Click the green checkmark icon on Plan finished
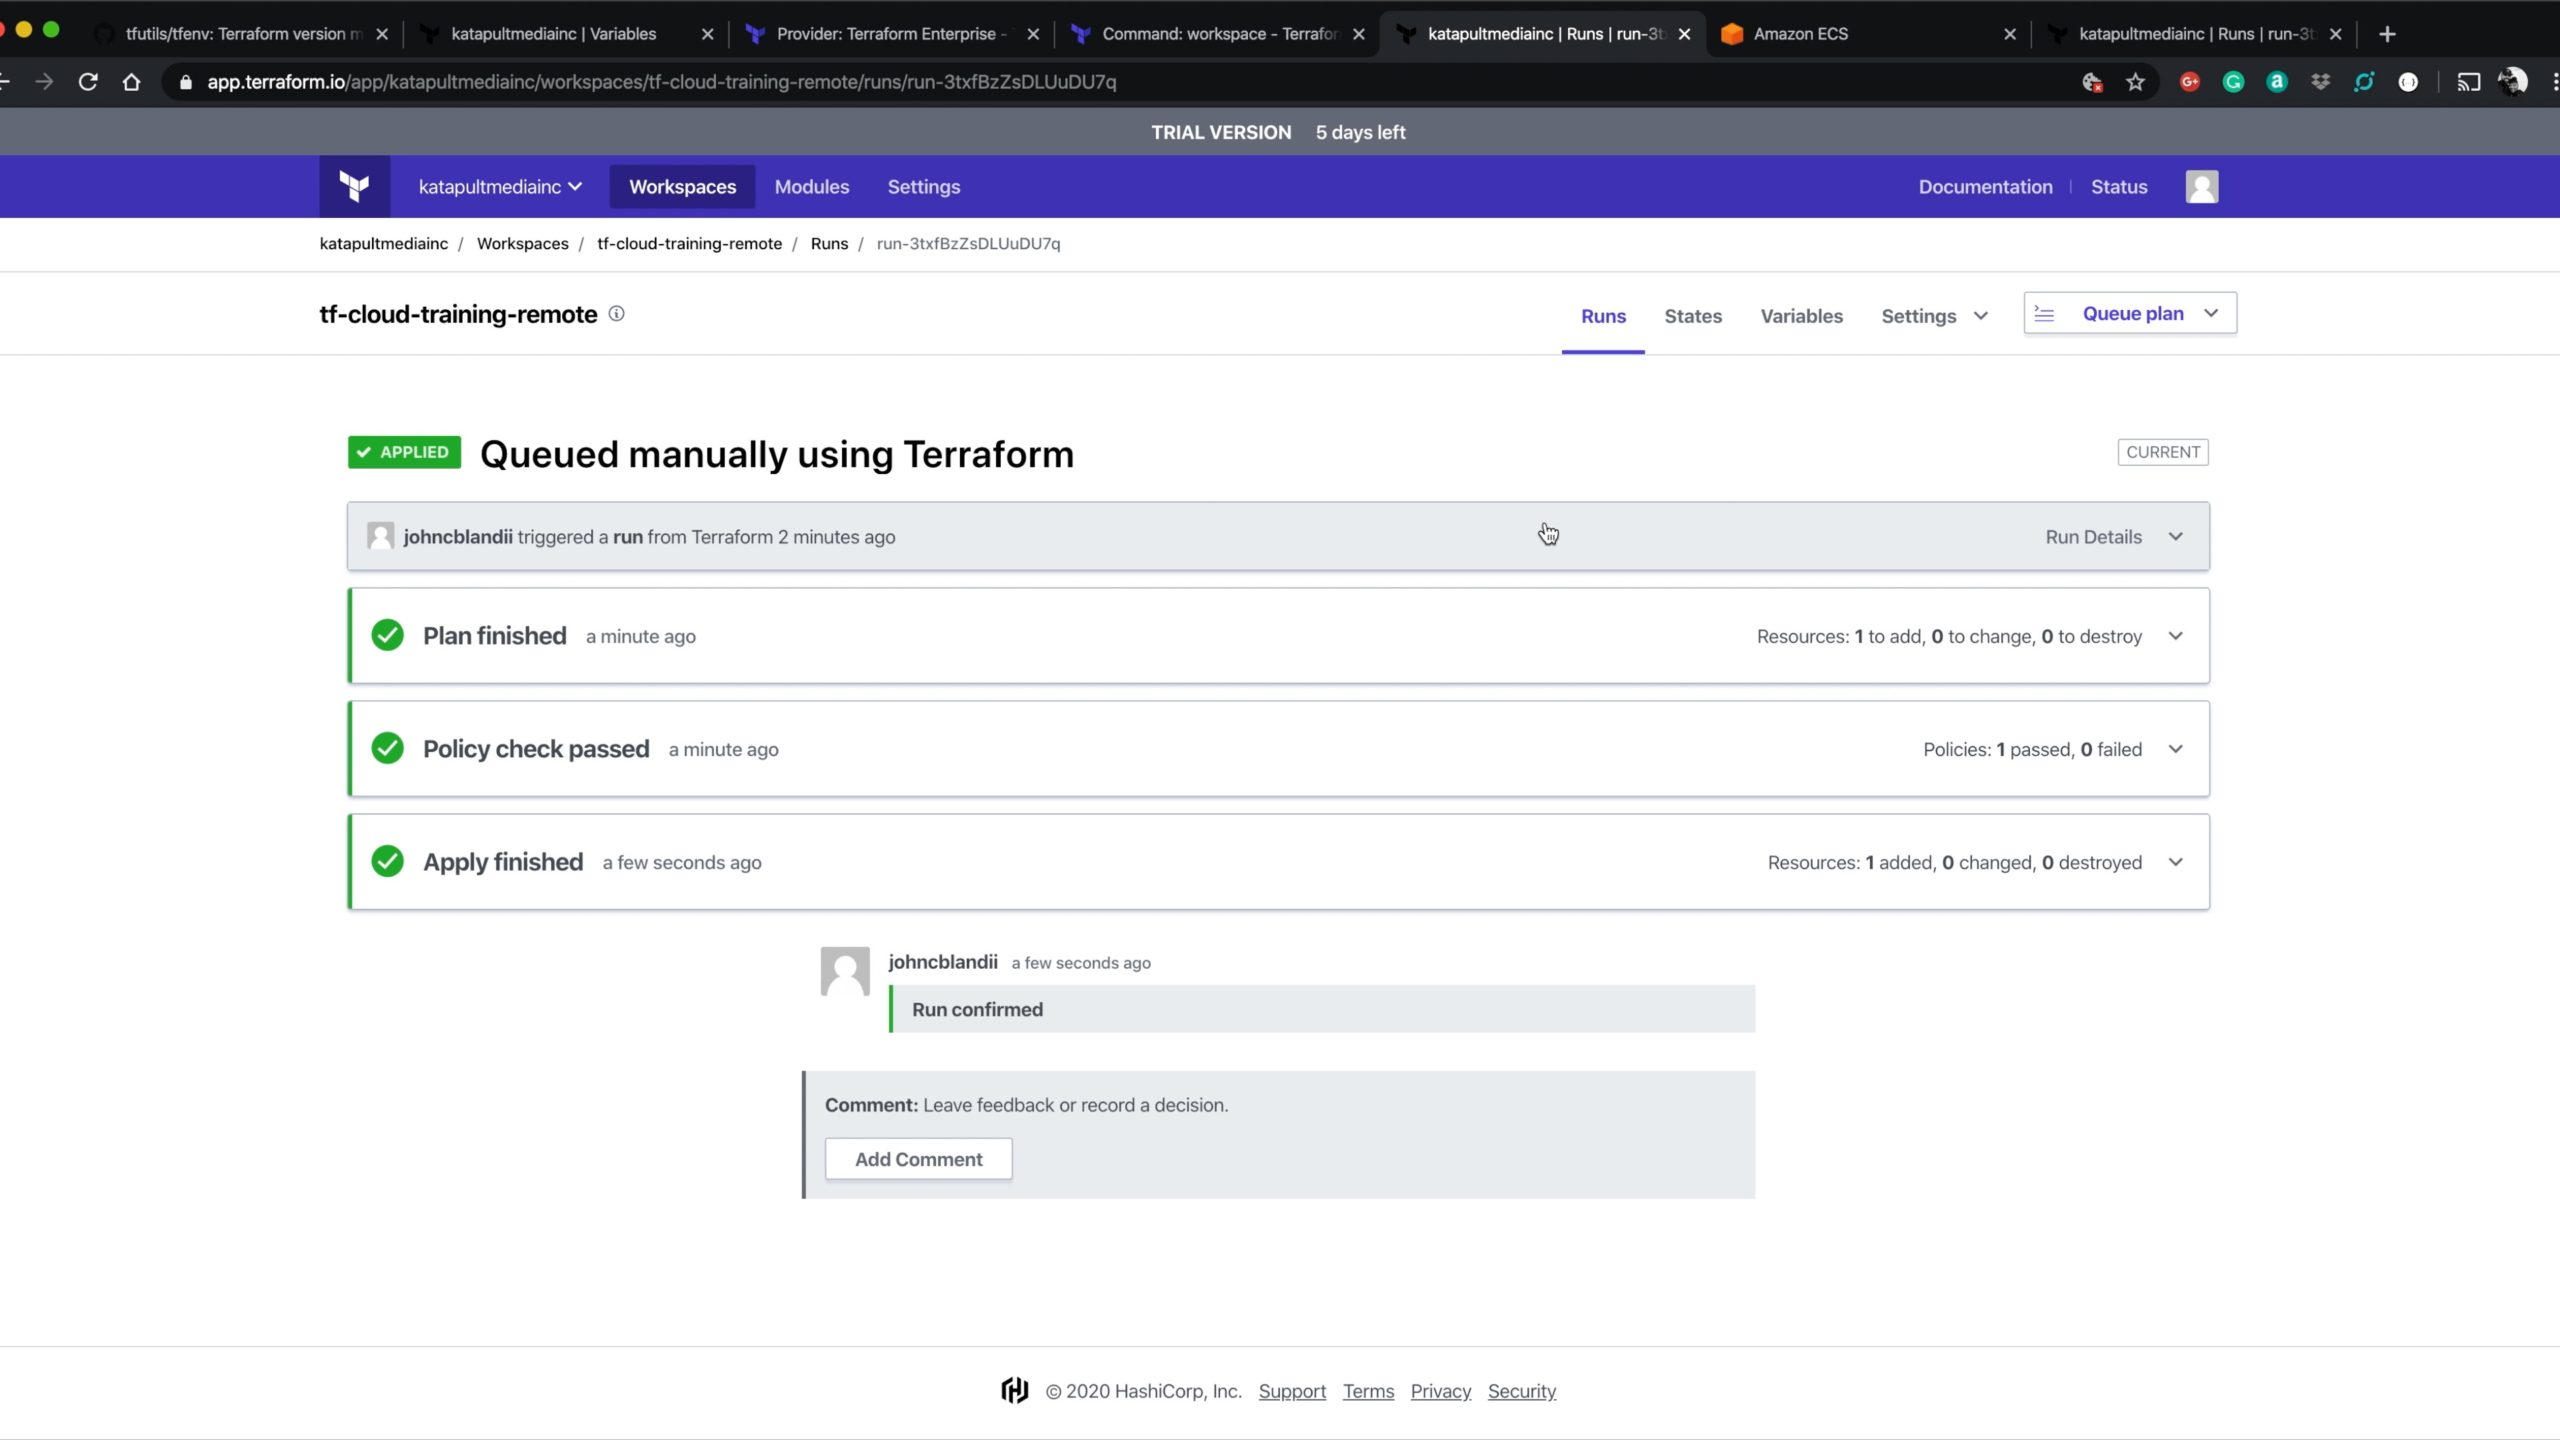This screenshot has width=2560, height=1440. 385,635
